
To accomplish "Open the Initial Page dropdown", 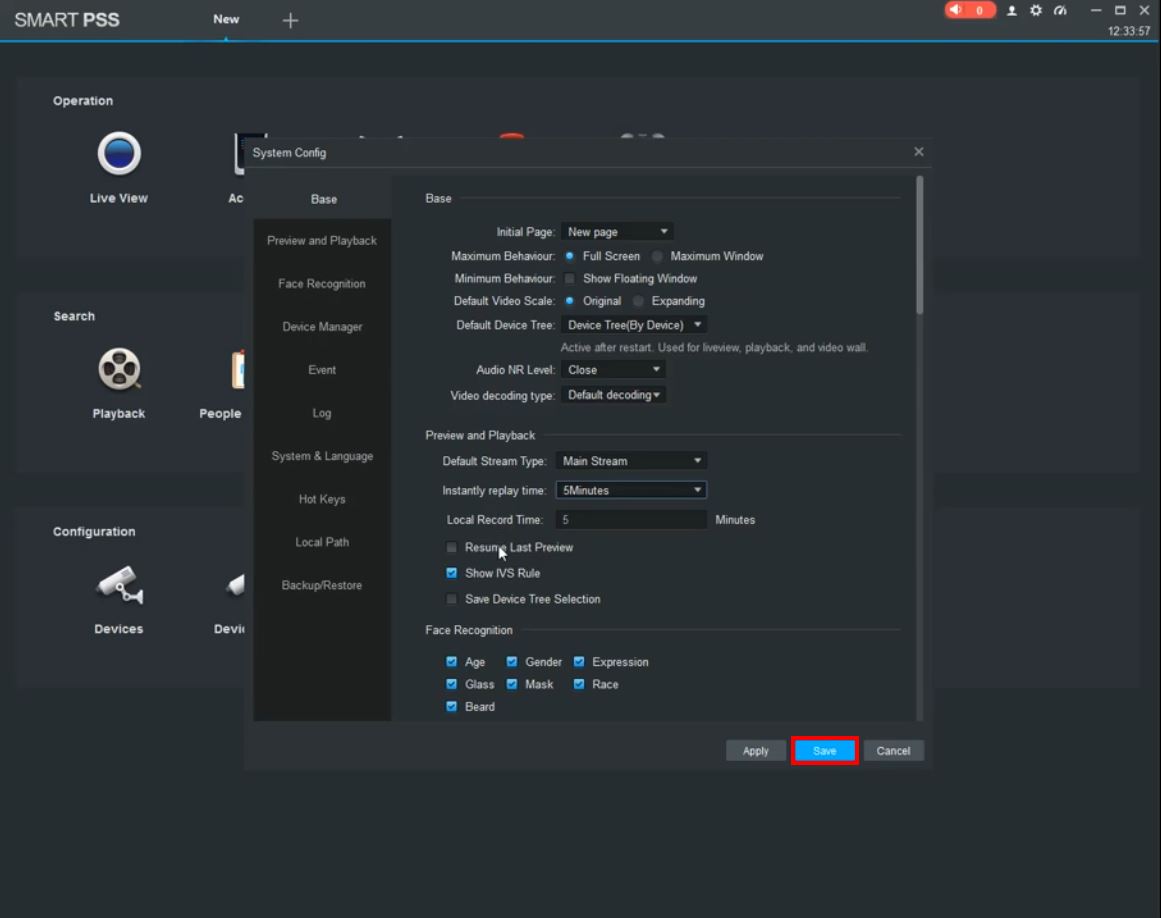I will coord(617,232).
